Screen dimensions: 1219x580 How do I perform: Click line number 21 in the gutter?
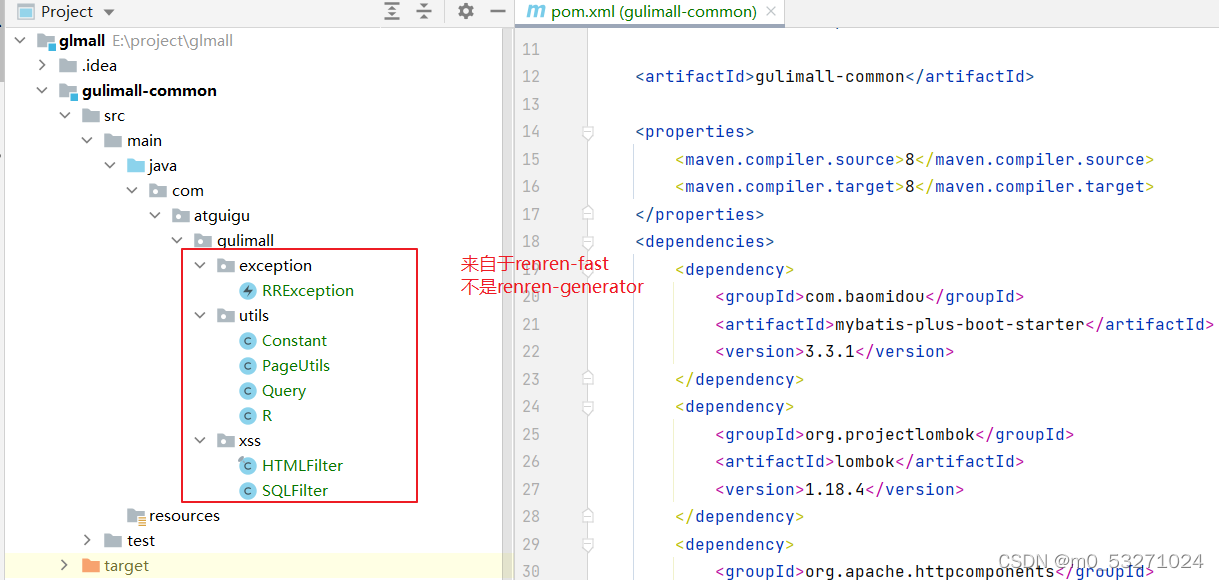coord(530,325)
